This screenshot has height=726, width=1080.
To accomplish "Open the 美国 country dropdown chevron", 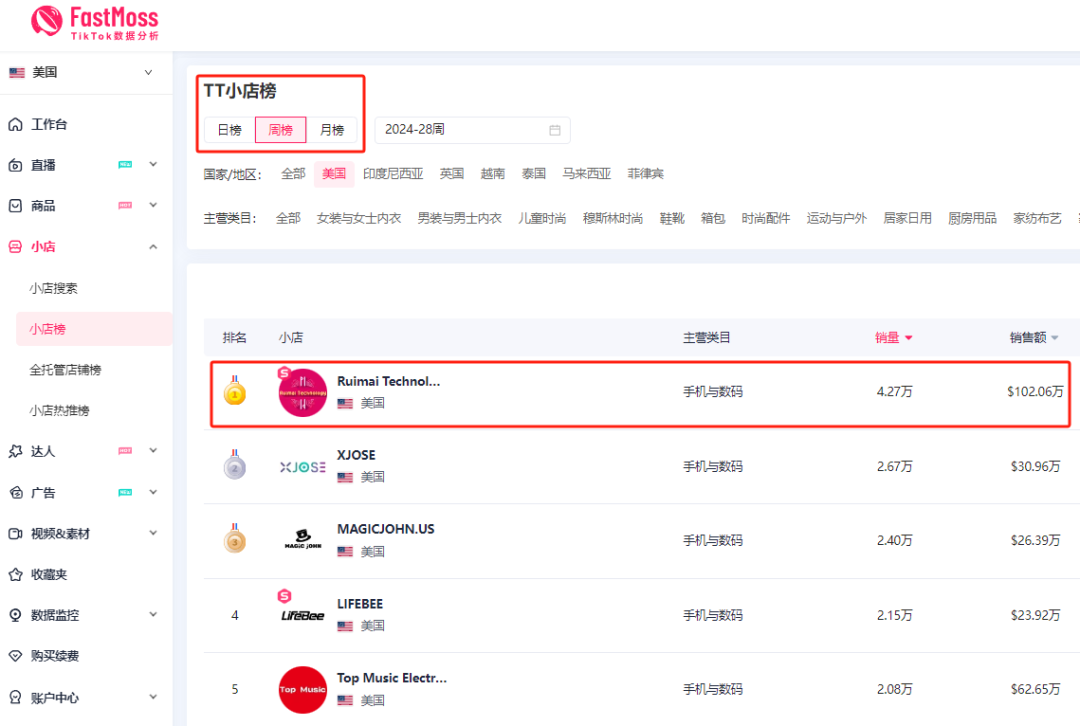I will [148, 72].
